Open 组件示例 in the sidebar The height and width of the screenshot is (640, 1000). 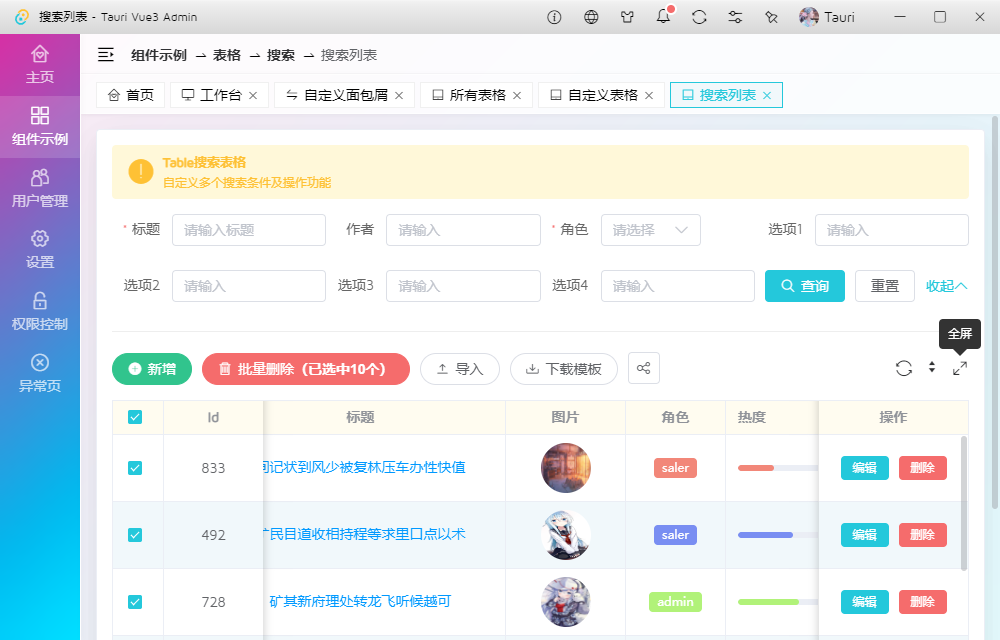pos(40,126)
